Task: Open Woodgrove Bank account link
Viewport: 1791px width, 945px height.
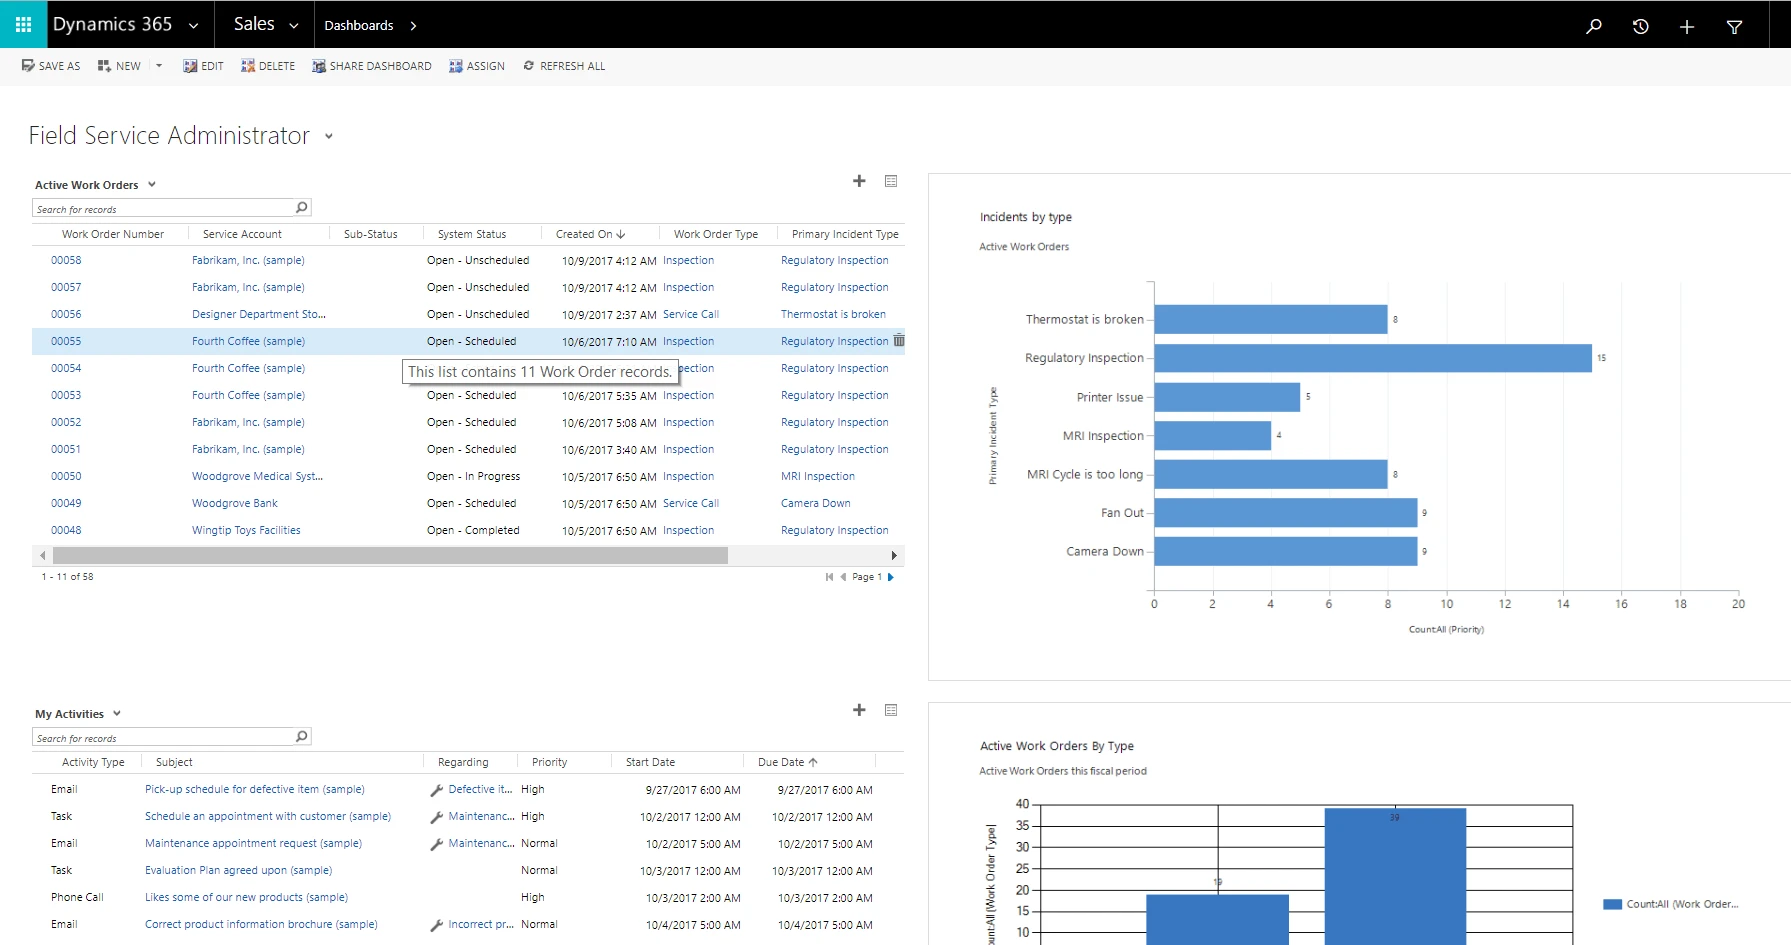Action: pyautogui.click(x=235, y=503)
